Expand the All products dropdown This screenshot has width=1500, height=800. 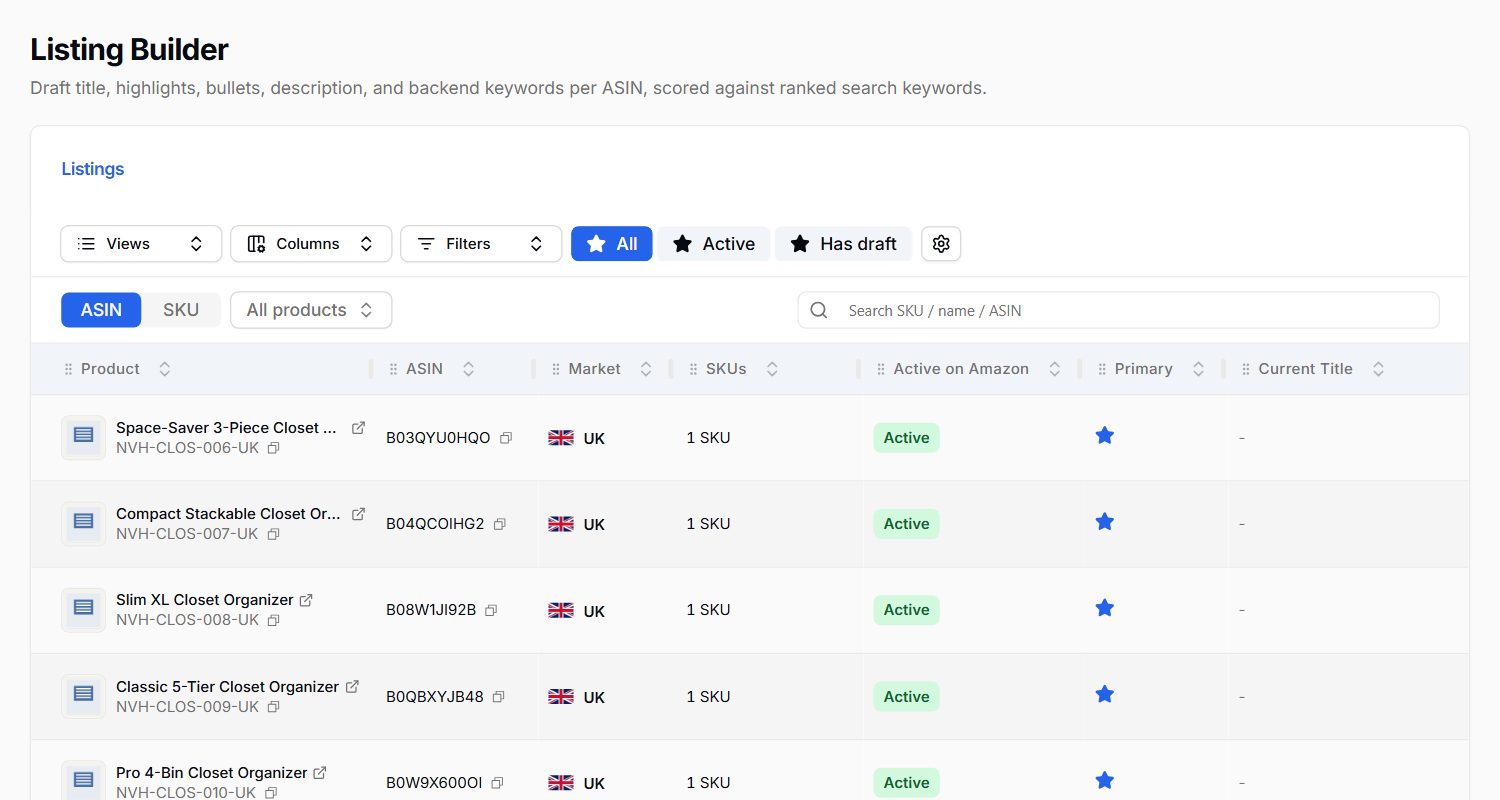point(311,310)
